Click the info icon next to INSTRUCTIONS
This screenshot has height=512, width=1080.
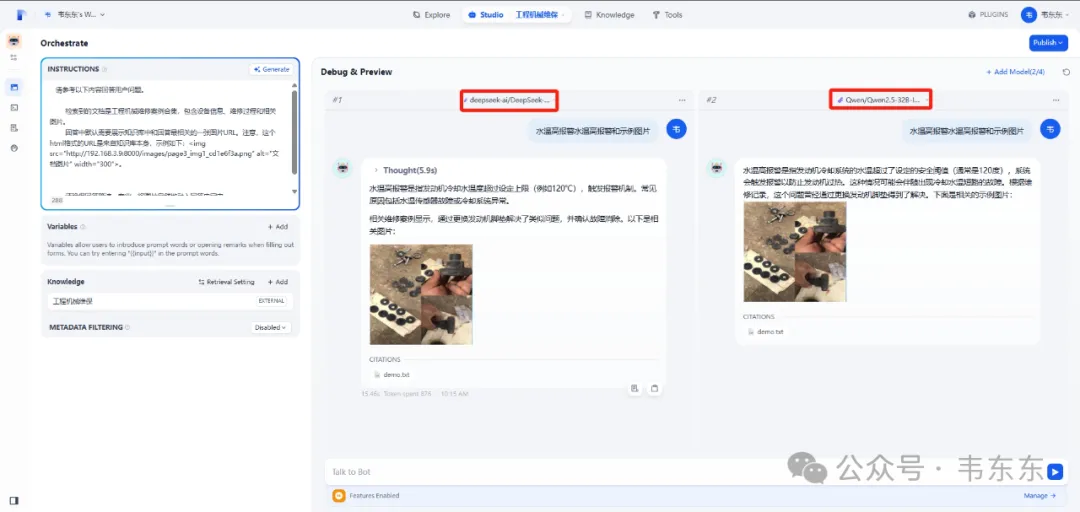click(x=105, y=70)
